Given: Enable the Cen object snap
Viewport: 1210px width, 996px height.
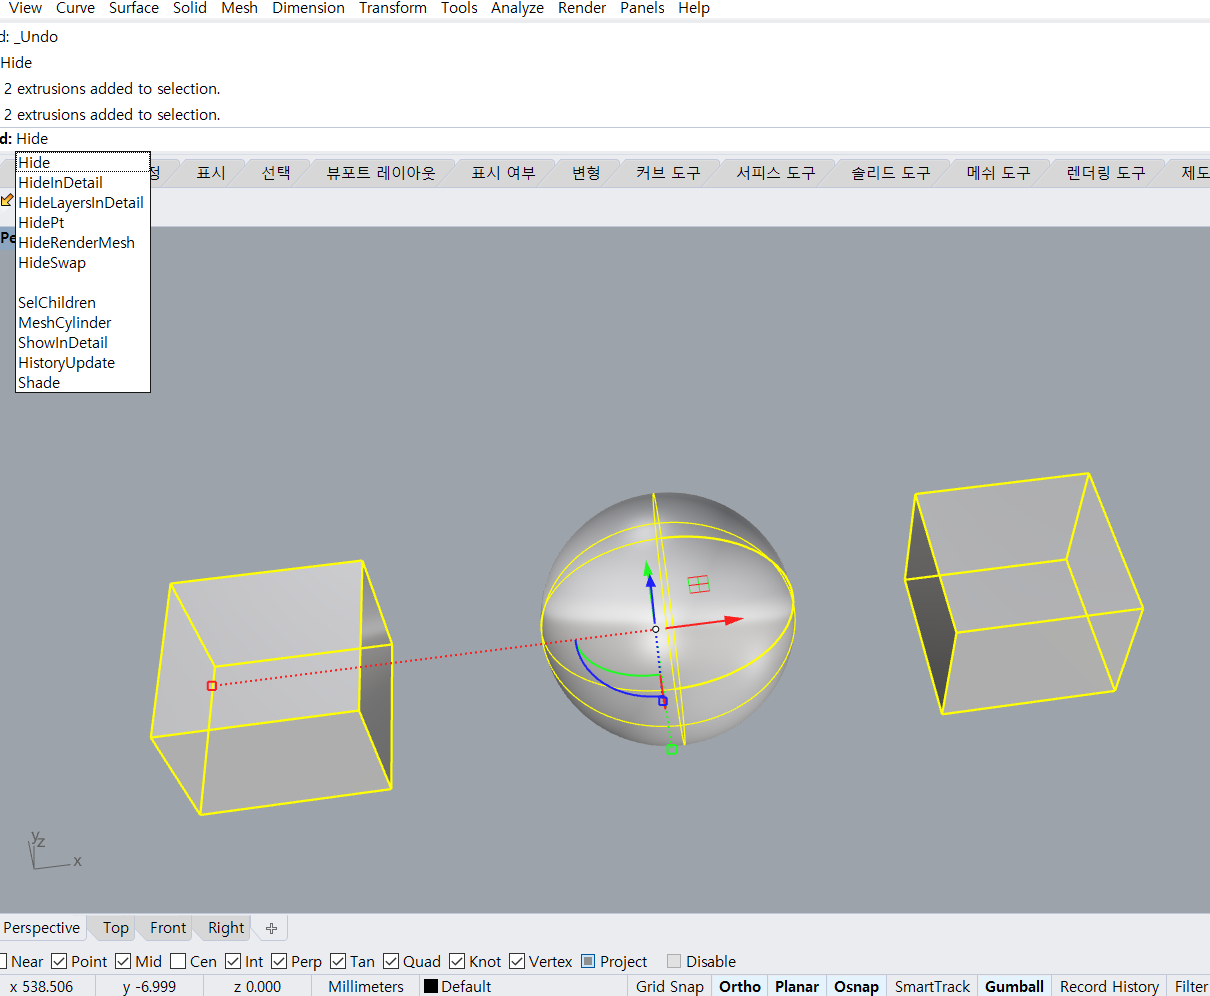Looking at the screenshot, I should click(178, 961).
